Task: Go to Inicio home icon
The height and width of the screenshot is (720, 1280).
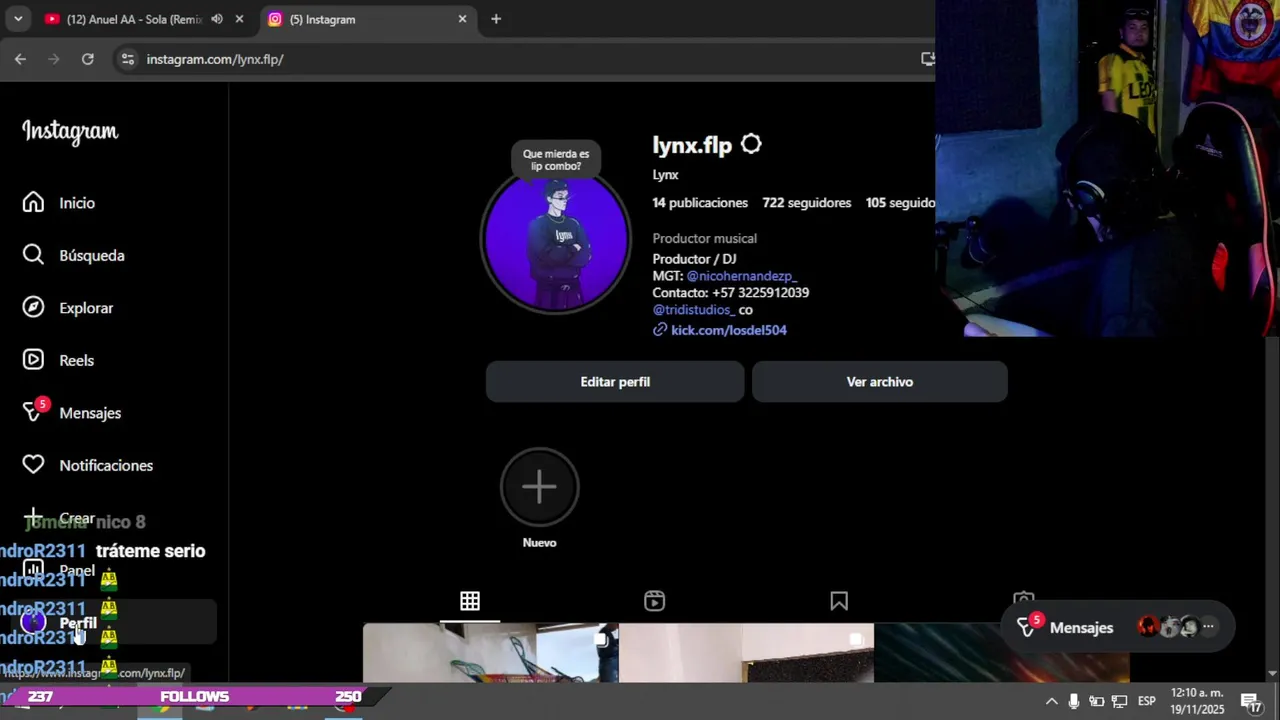Action: click(33, 203)
